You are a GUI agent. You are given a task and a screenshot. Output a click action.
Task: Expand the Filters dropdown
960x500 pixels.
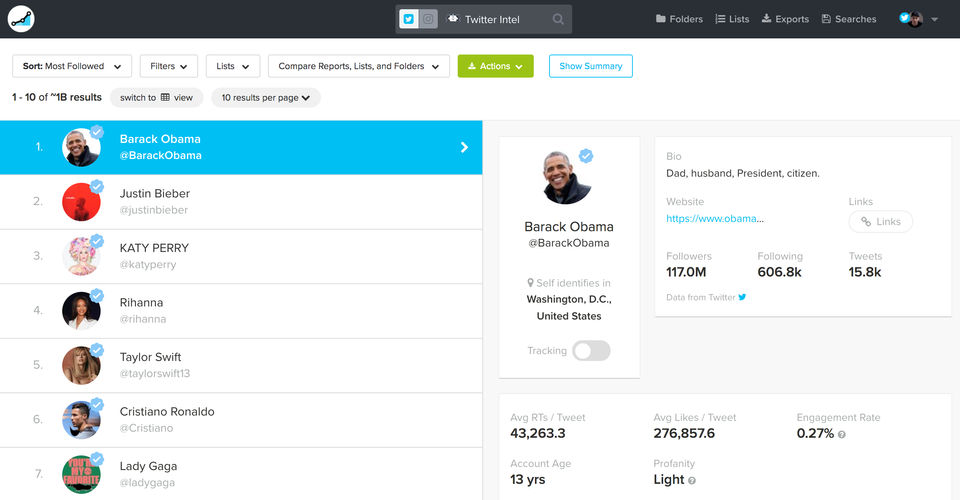tap(169, 66)
